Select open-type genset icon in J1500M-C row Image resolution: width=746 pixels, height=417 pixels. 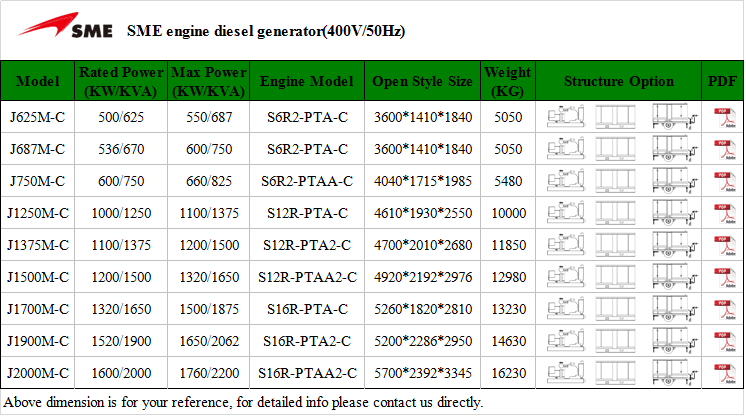(x=566, y=276)
